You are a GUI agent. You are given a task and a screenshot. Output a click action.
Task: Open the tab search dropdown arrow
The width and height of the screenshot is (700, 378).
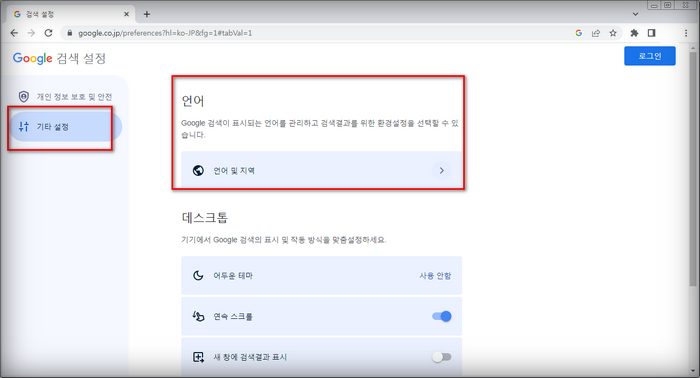(x=635, y=14)
